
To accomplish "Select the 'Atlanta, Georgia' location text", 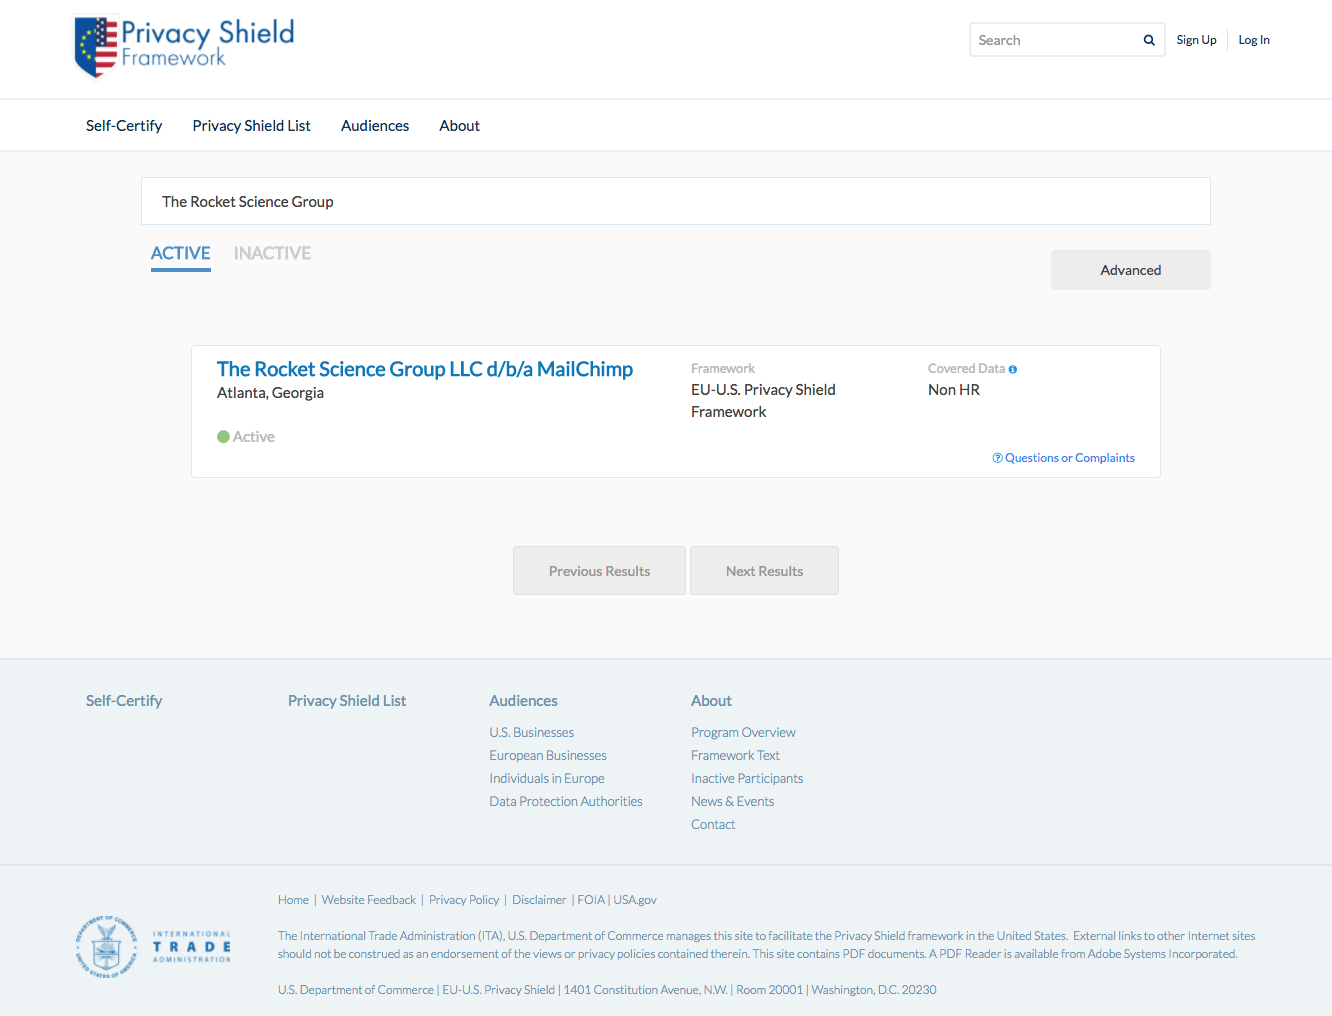I will pos(270,393).
